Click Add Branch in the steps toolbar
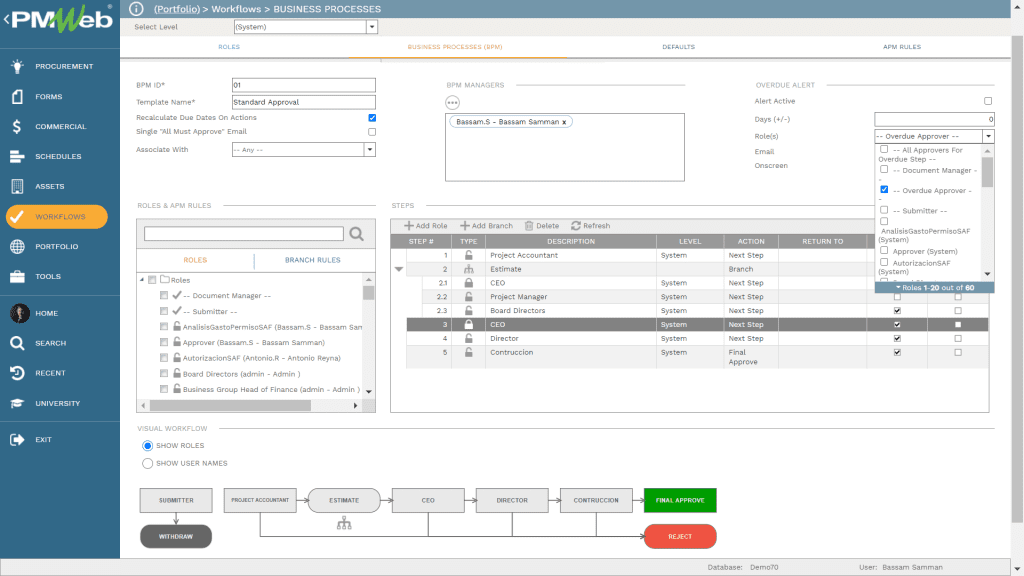1024x576 pixels. tap(486, 225)
